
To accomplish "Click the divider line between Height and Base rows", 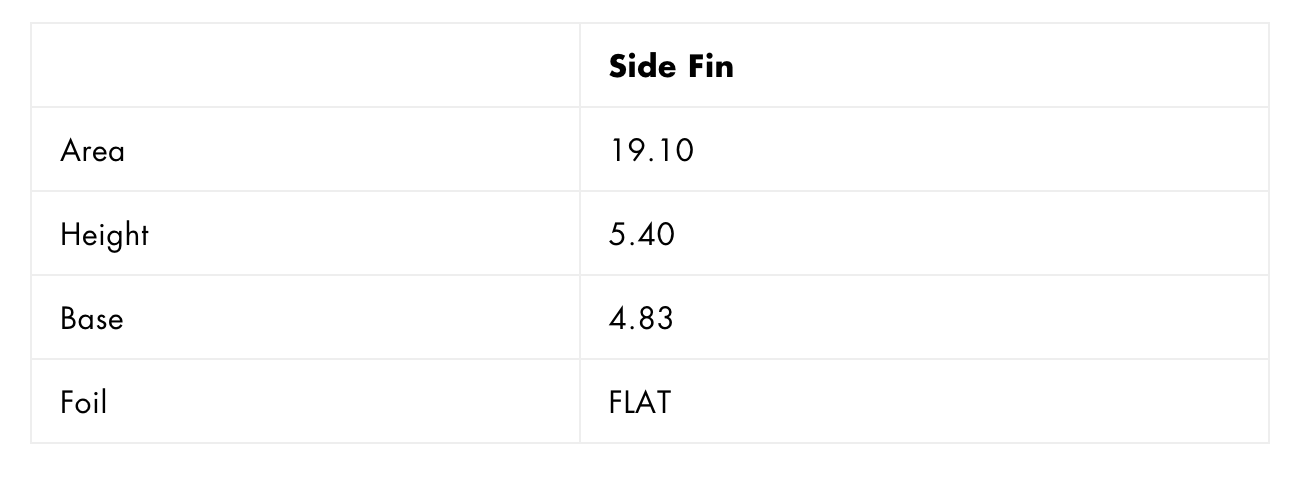I will [650, 275].
